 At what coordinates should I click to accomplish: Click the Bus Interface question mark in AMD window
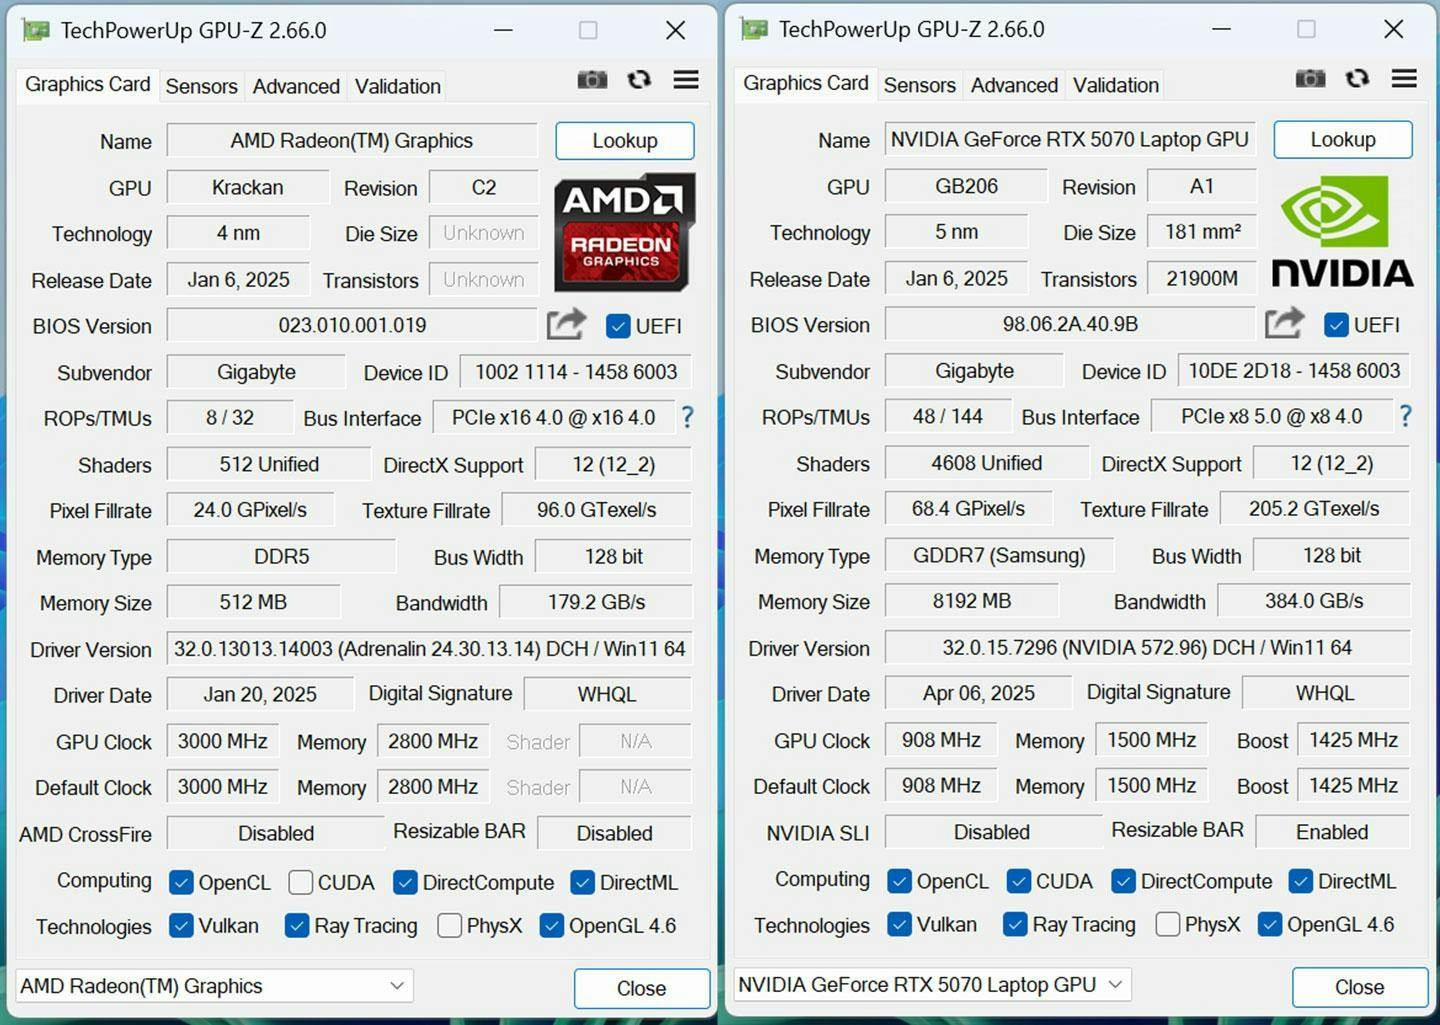(x=687, y=417)
